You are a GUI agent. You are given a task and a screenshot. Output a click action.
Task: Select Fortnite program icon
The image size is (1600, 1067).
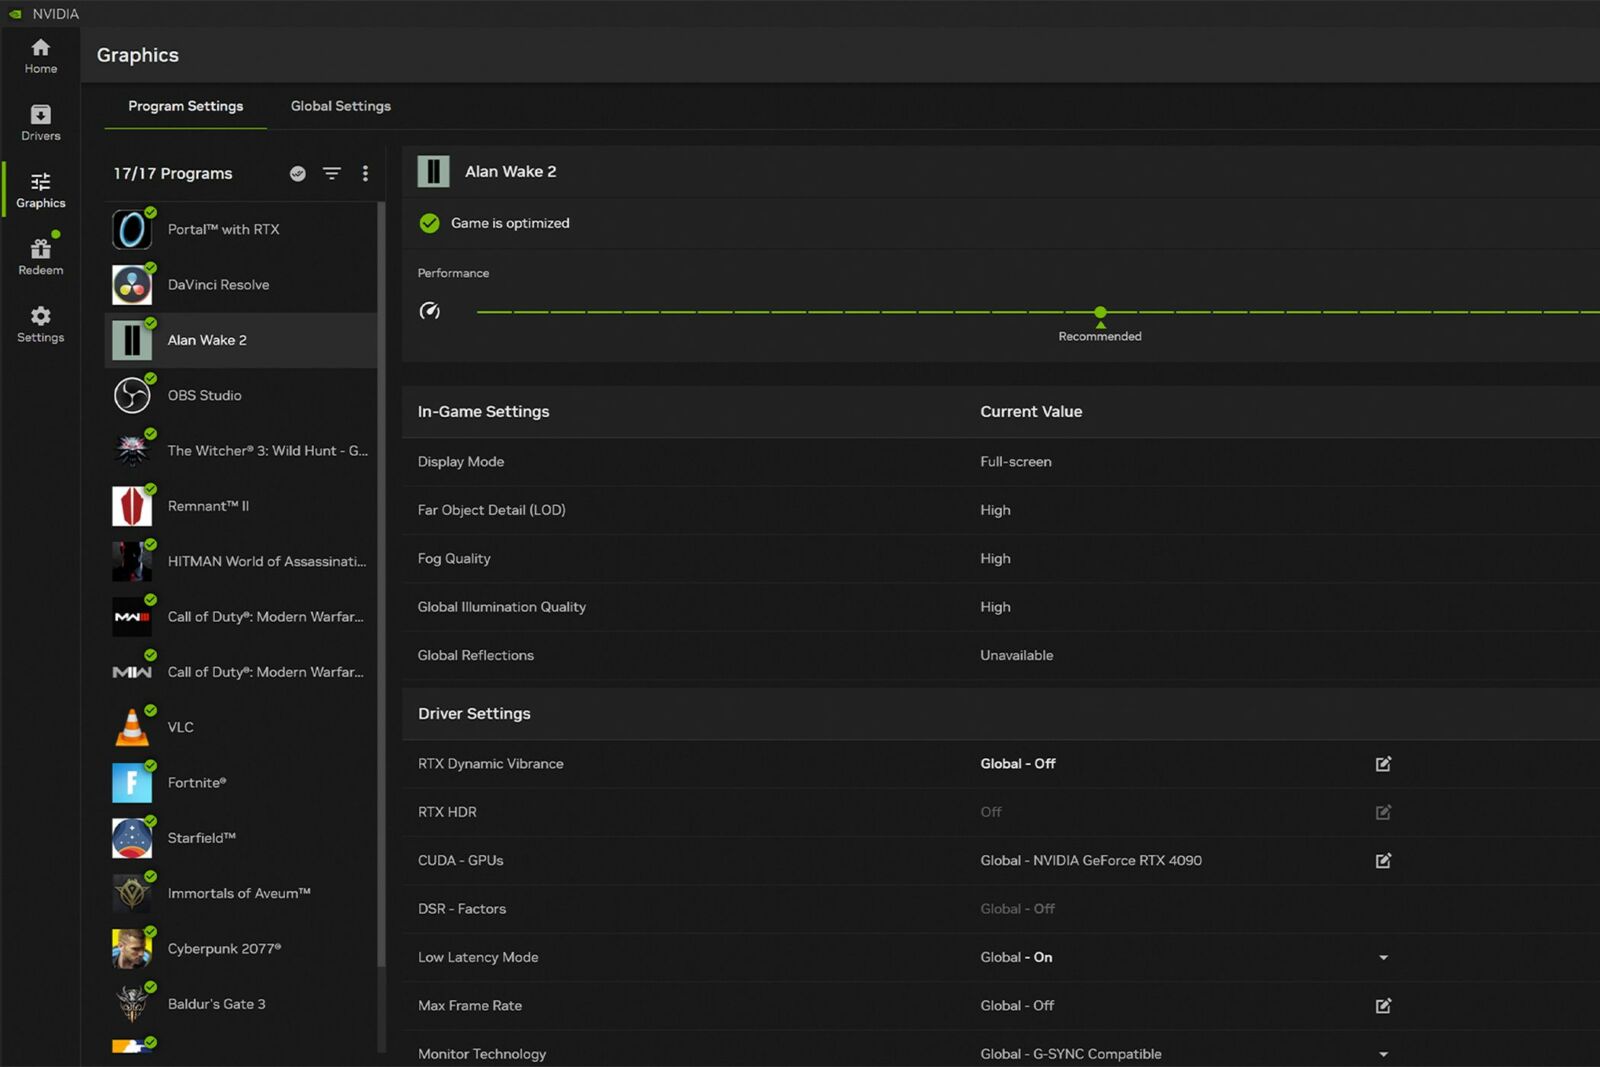(132, 783)
